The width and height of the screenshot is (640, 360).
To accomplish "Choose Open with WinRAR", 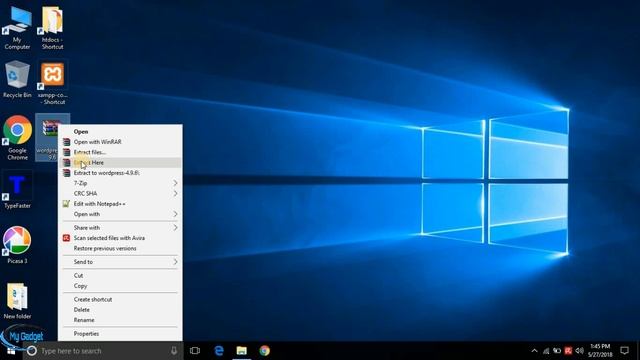I will click(120, 142).
